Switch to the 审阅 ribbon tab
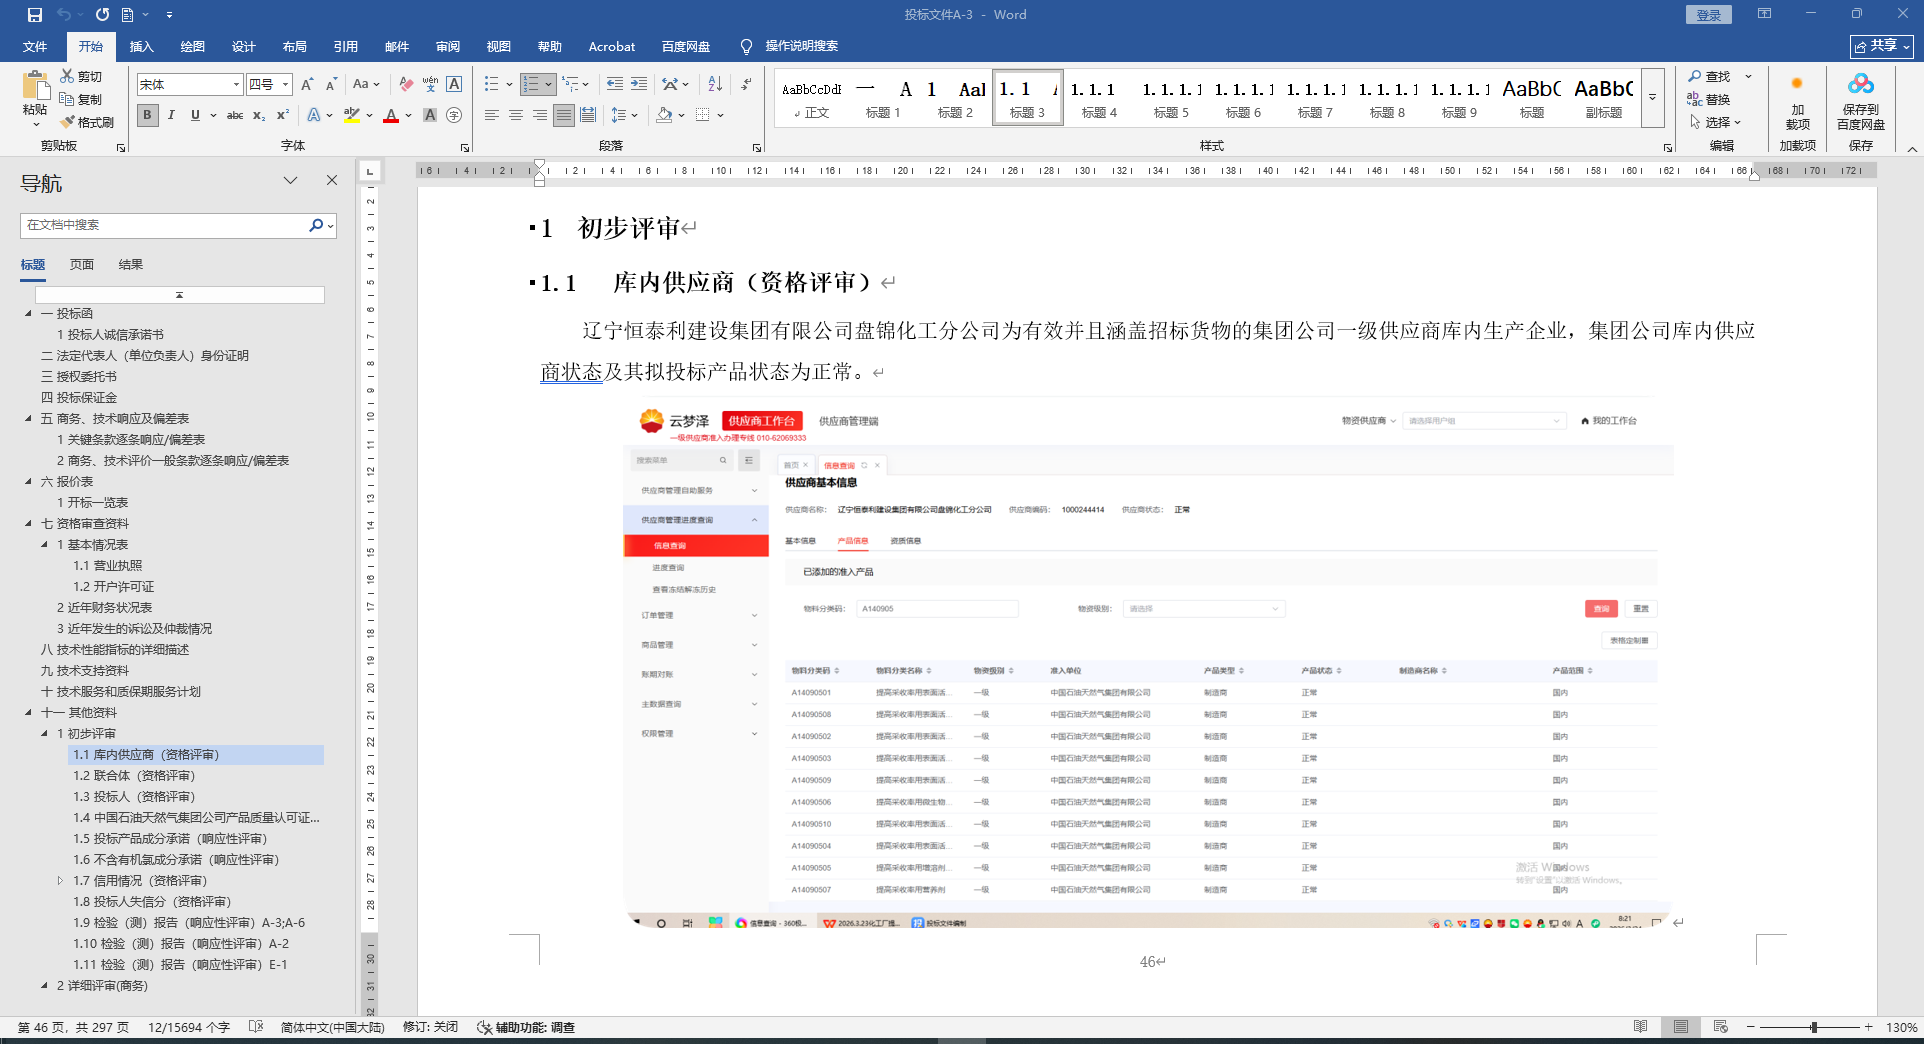 pyautogui.click(x=448, y=47)
